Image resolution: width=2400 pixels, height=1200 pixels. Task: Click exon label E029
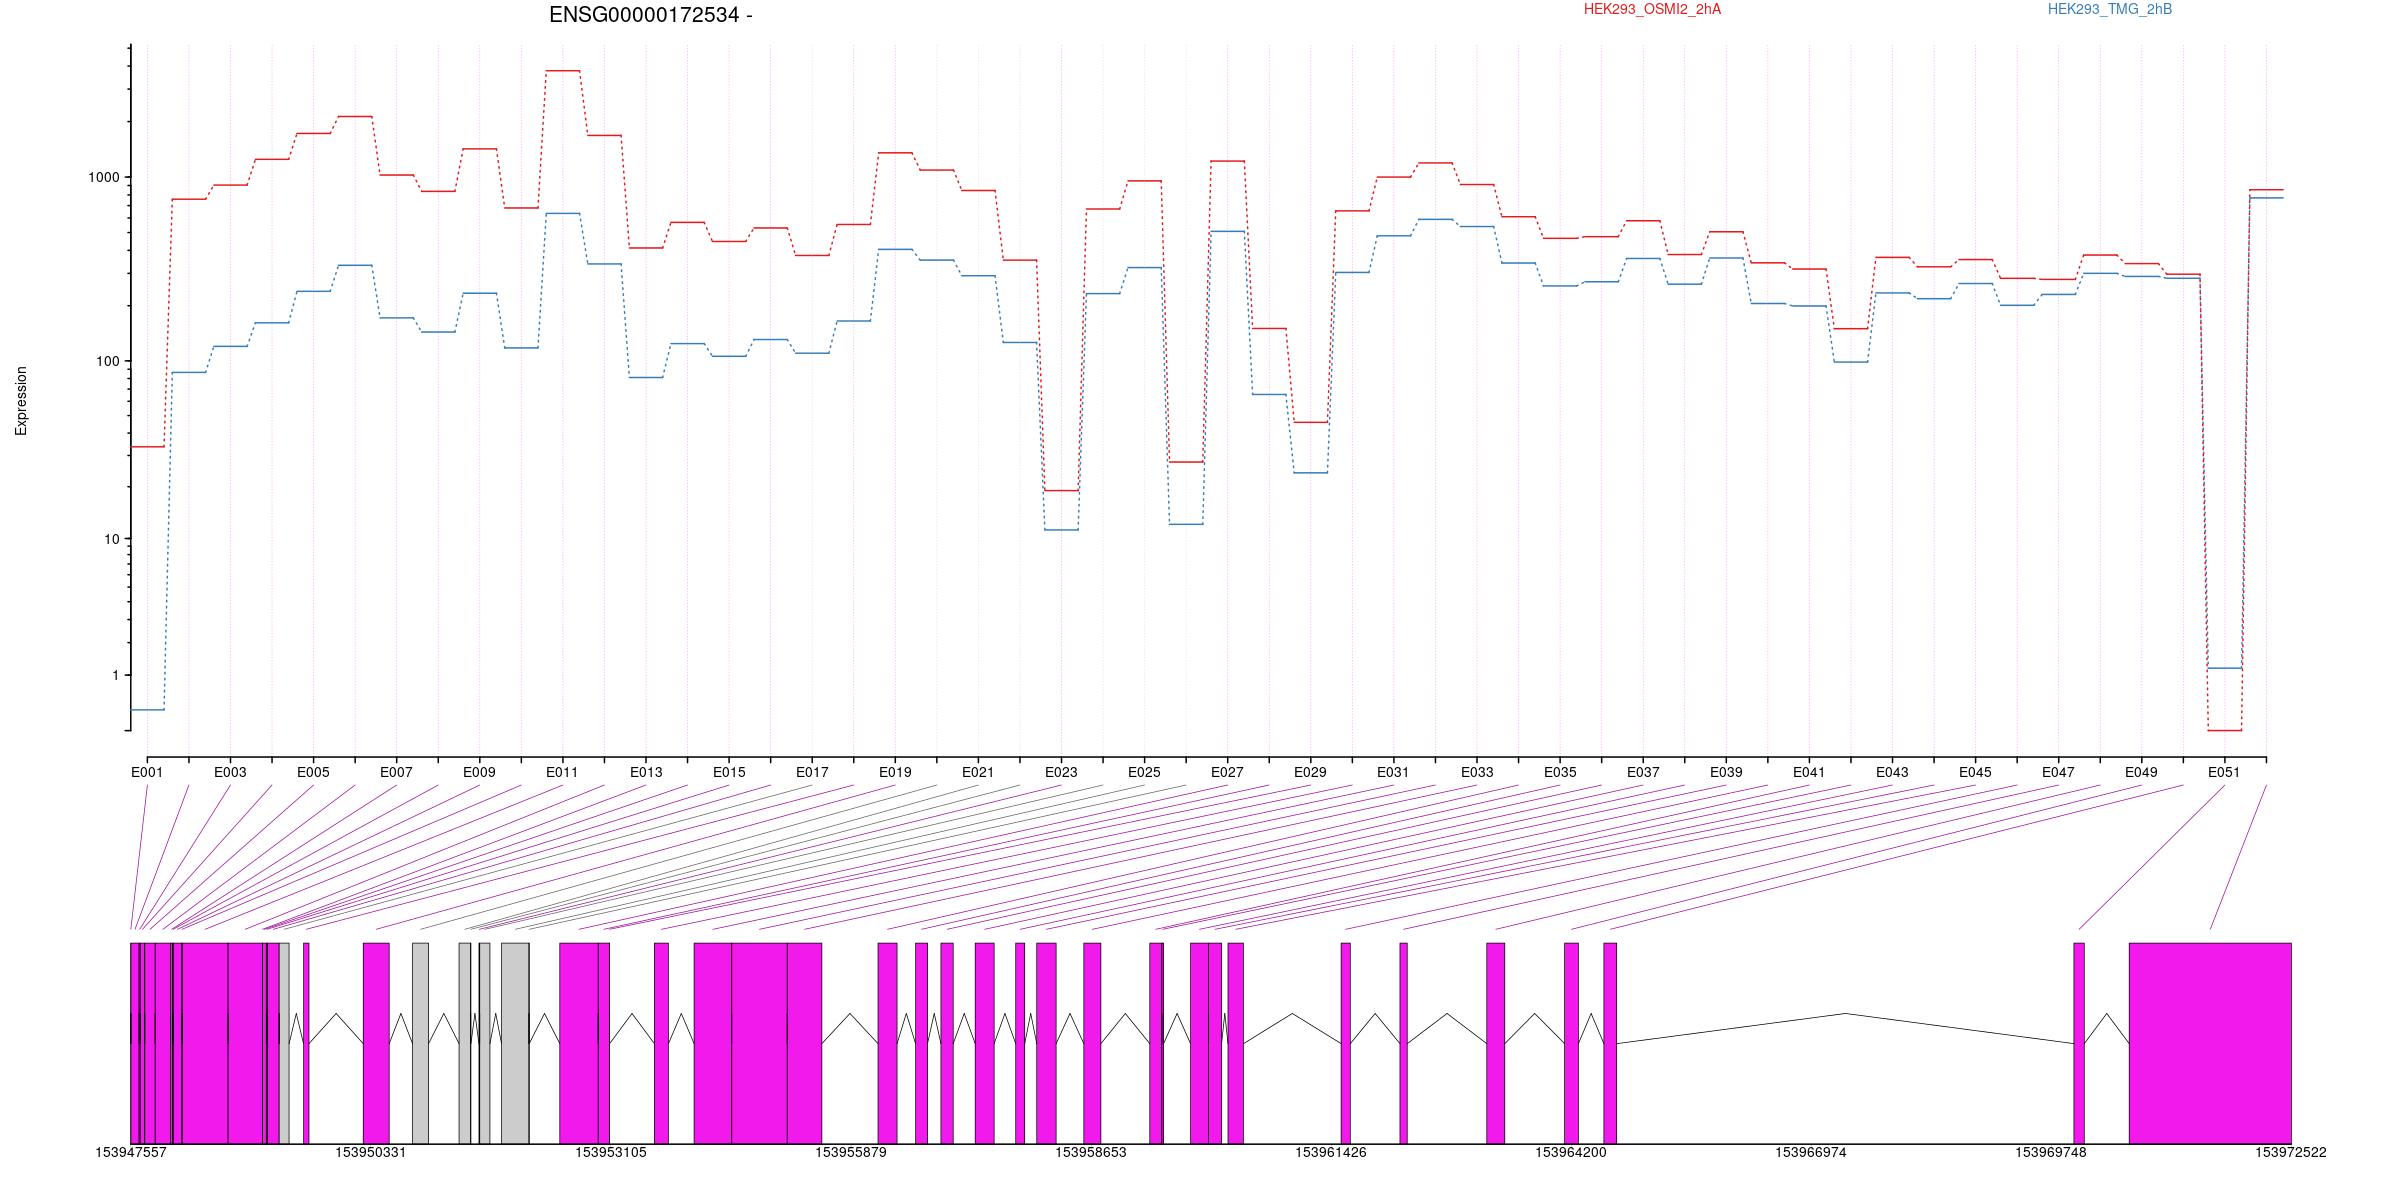click(1310, 772)
